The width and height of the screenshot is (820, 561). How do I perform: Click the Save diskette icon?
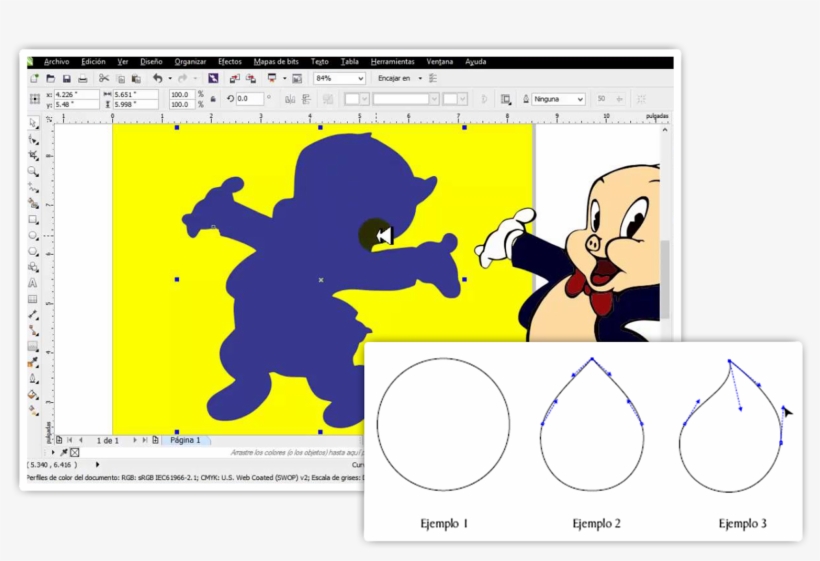pos(66,78)
